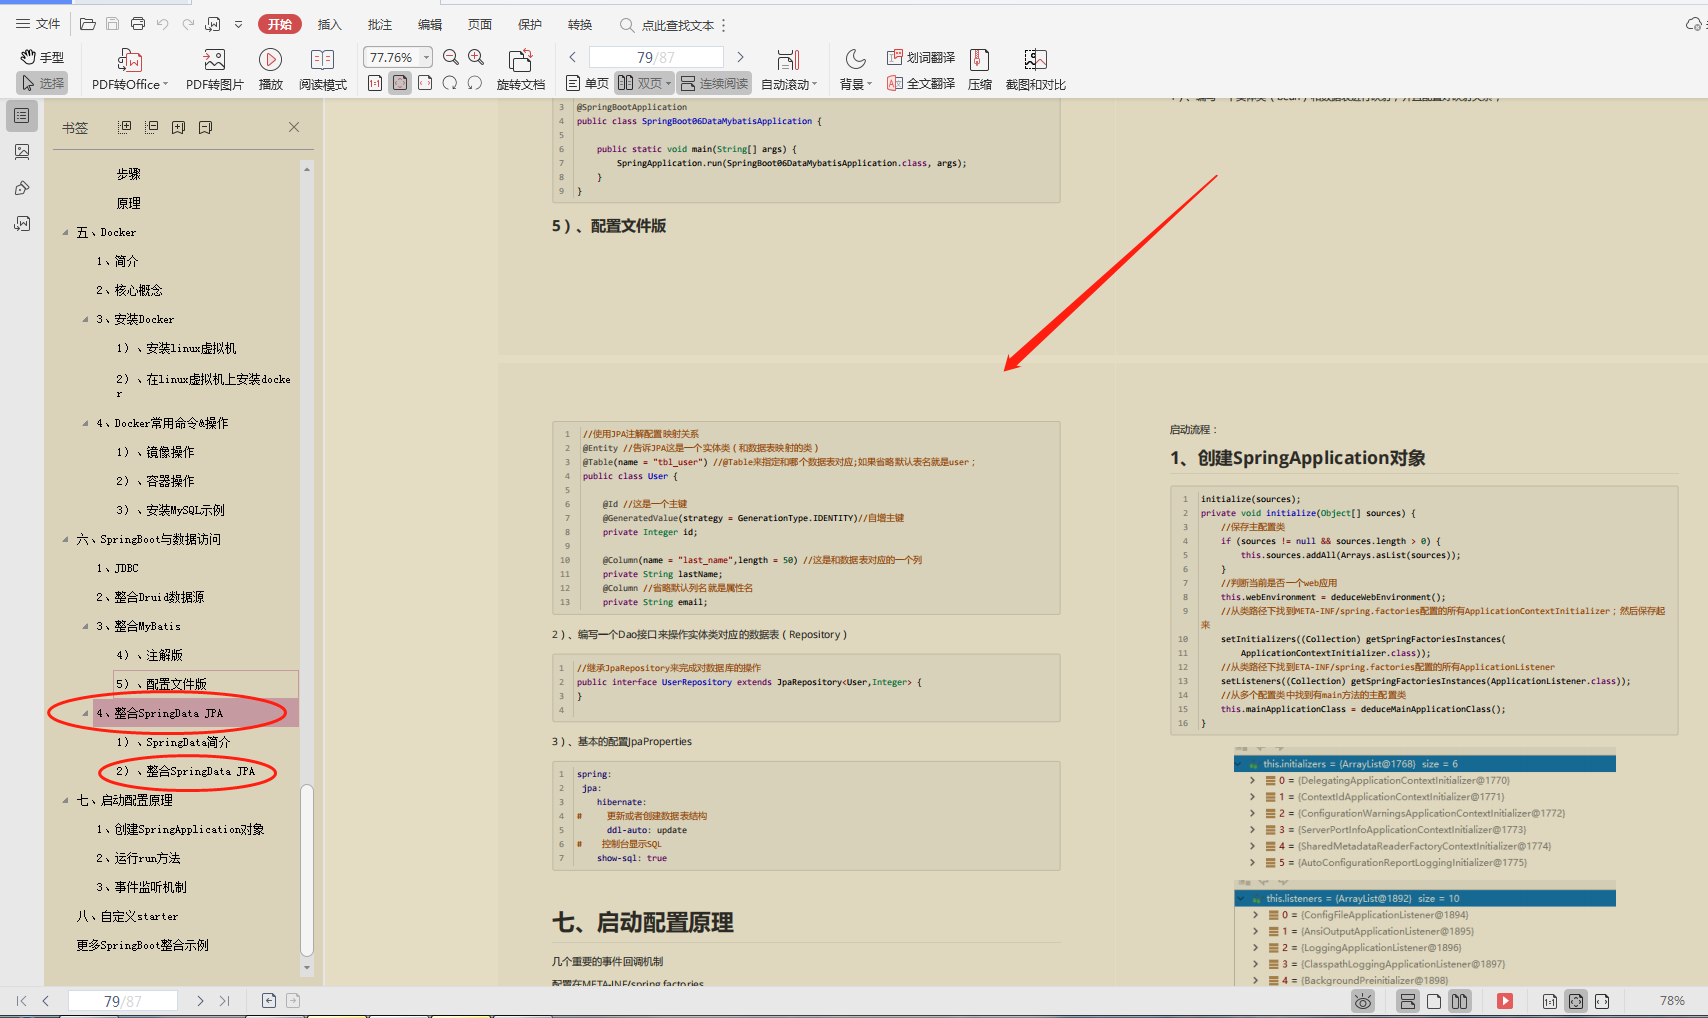Click the print icon in quick toolbar

point(138,24)
